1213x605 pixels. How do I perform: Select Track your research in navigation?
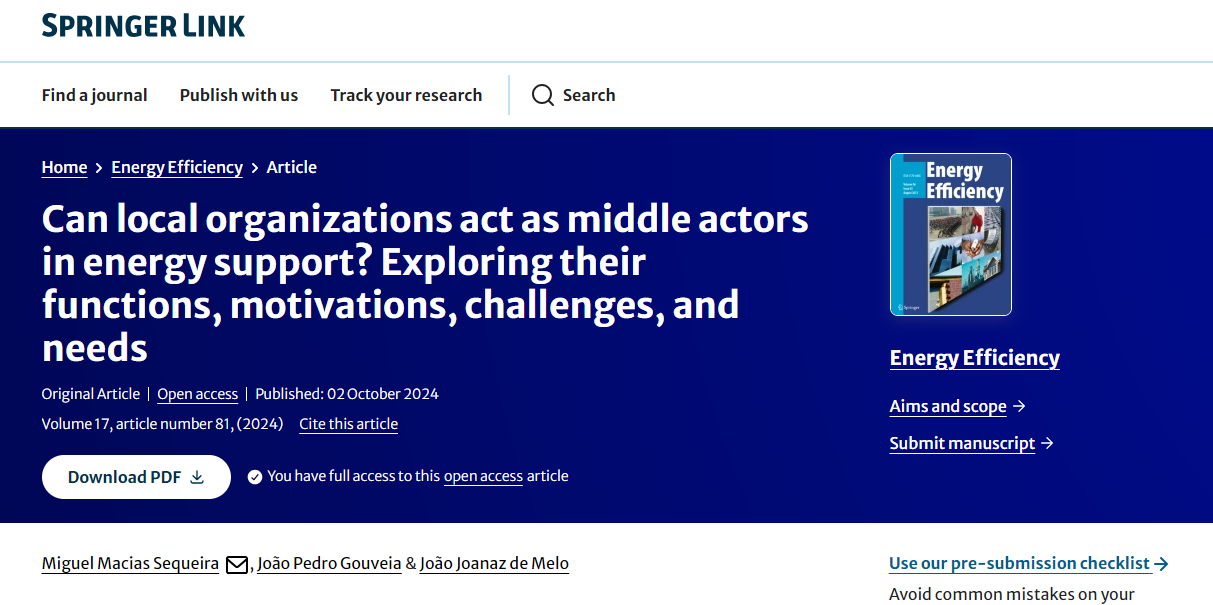[406, 95]
